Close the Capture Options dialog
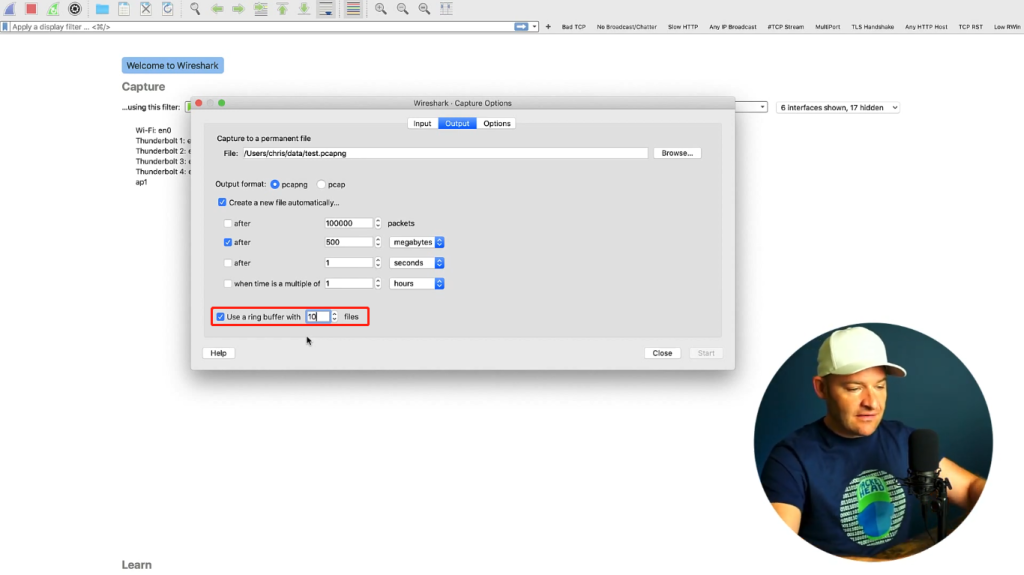This screenshot has height=575, width=1024. [x=662, y=353]
